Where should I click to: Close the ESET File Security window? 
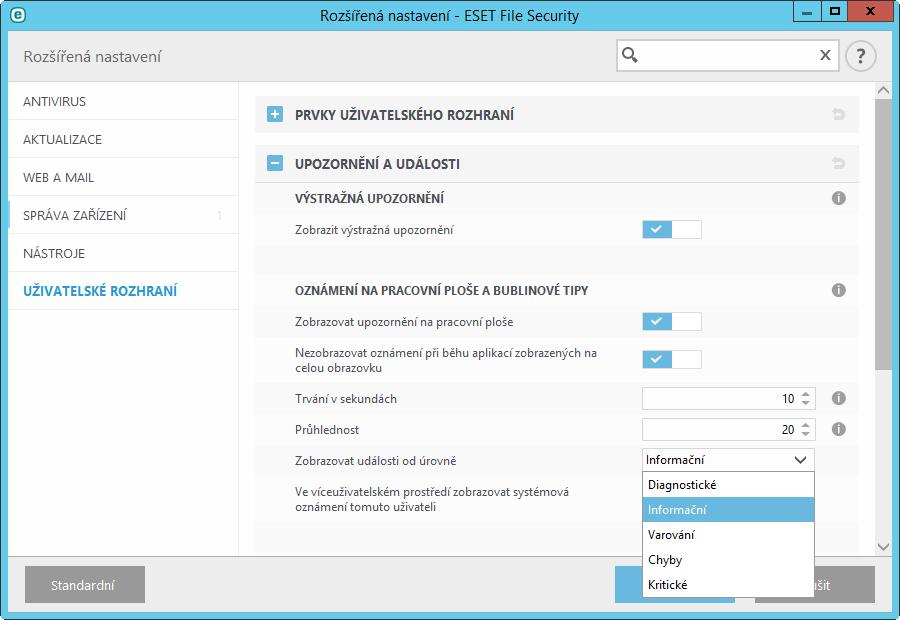tap(870, 11)
